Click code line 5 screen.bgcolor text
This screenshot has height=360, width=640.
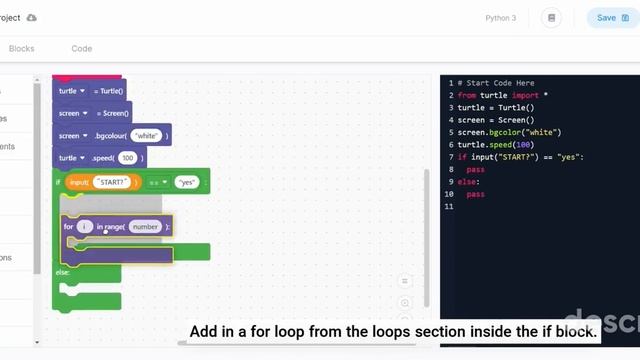[509, 133]
